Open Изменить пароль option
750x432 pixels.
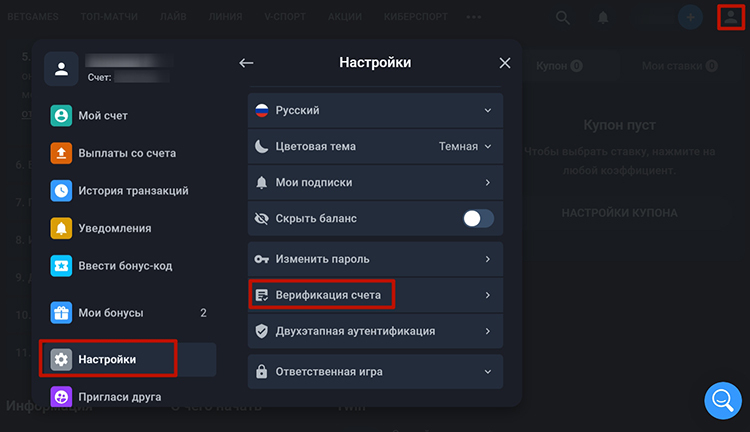tap(375, 259)
